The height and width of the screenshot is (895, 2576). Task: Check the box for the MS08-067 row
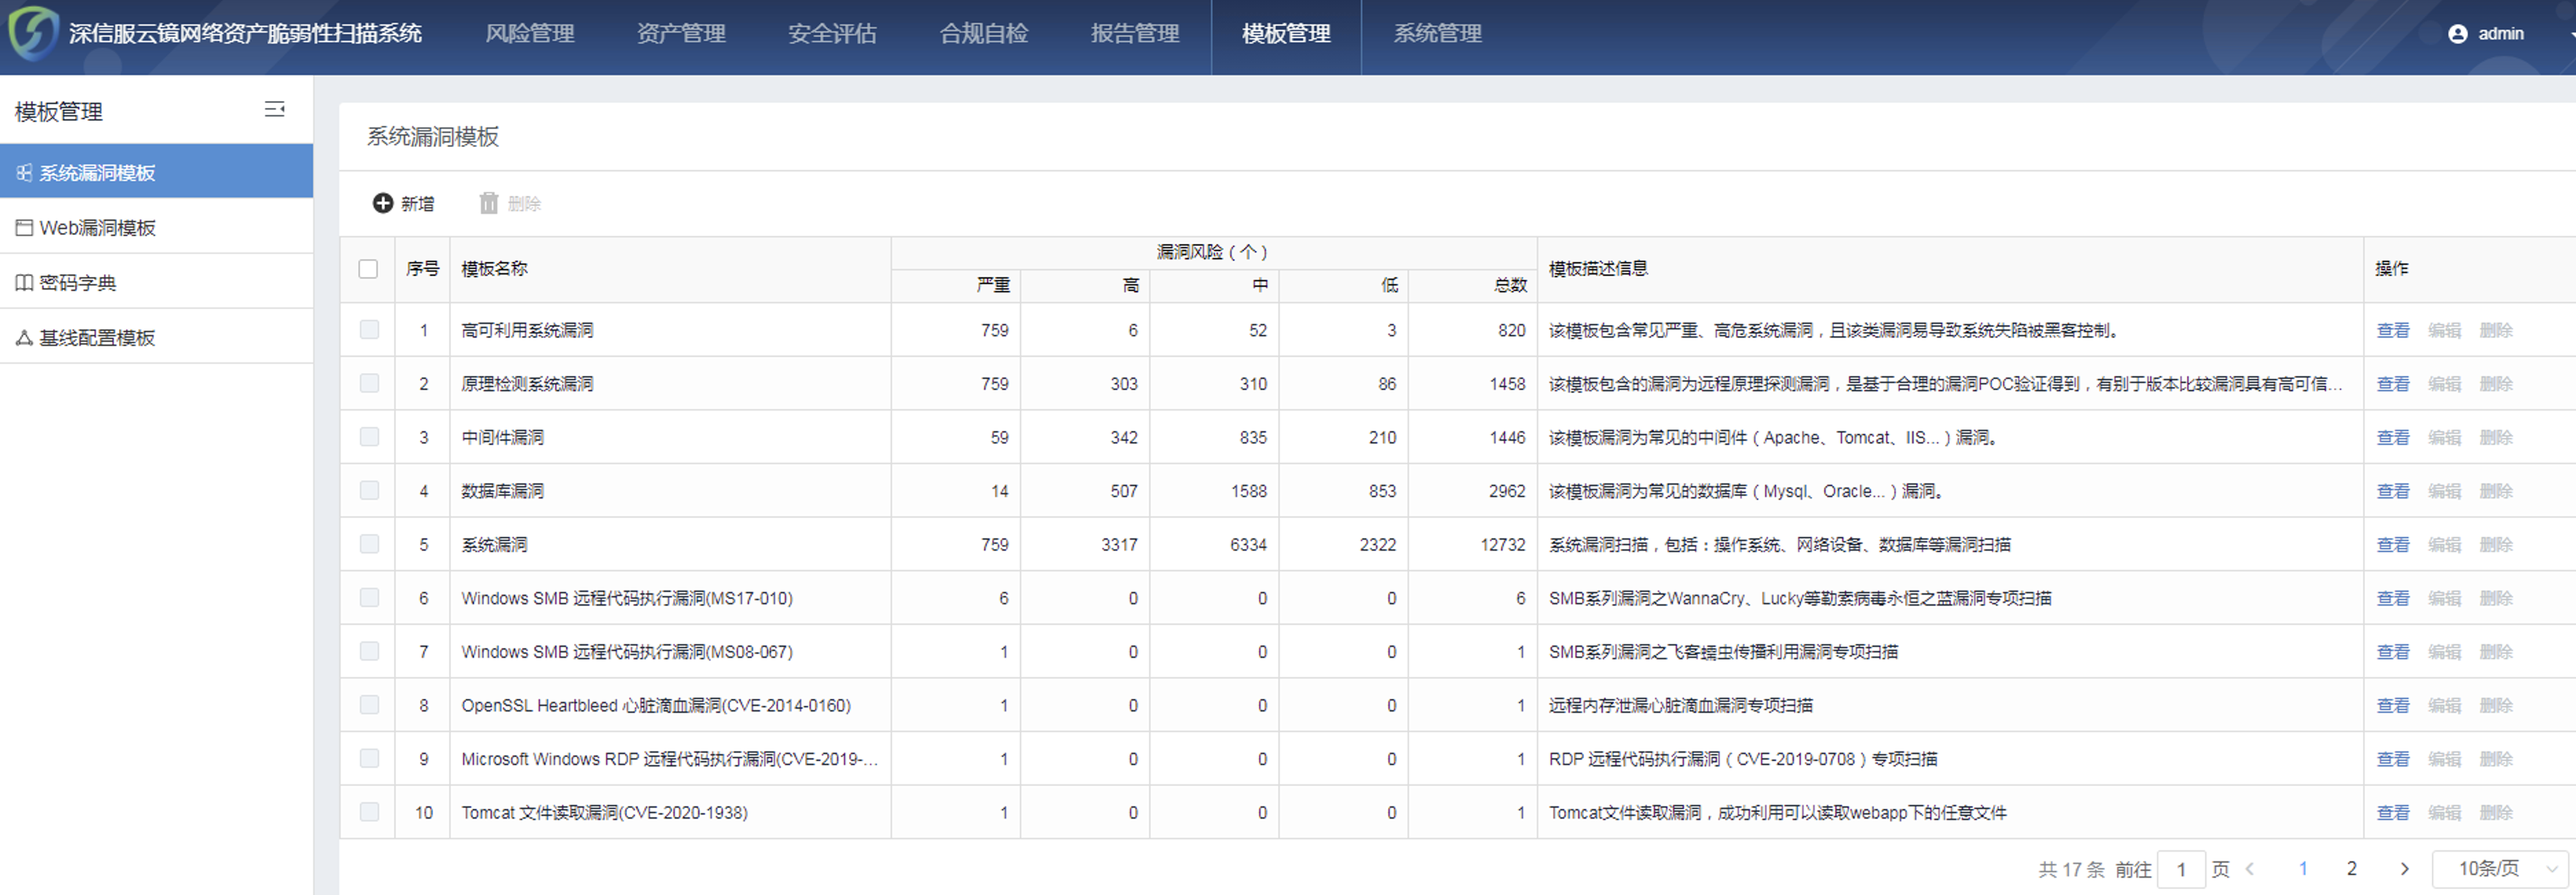(x=369, y=651)
